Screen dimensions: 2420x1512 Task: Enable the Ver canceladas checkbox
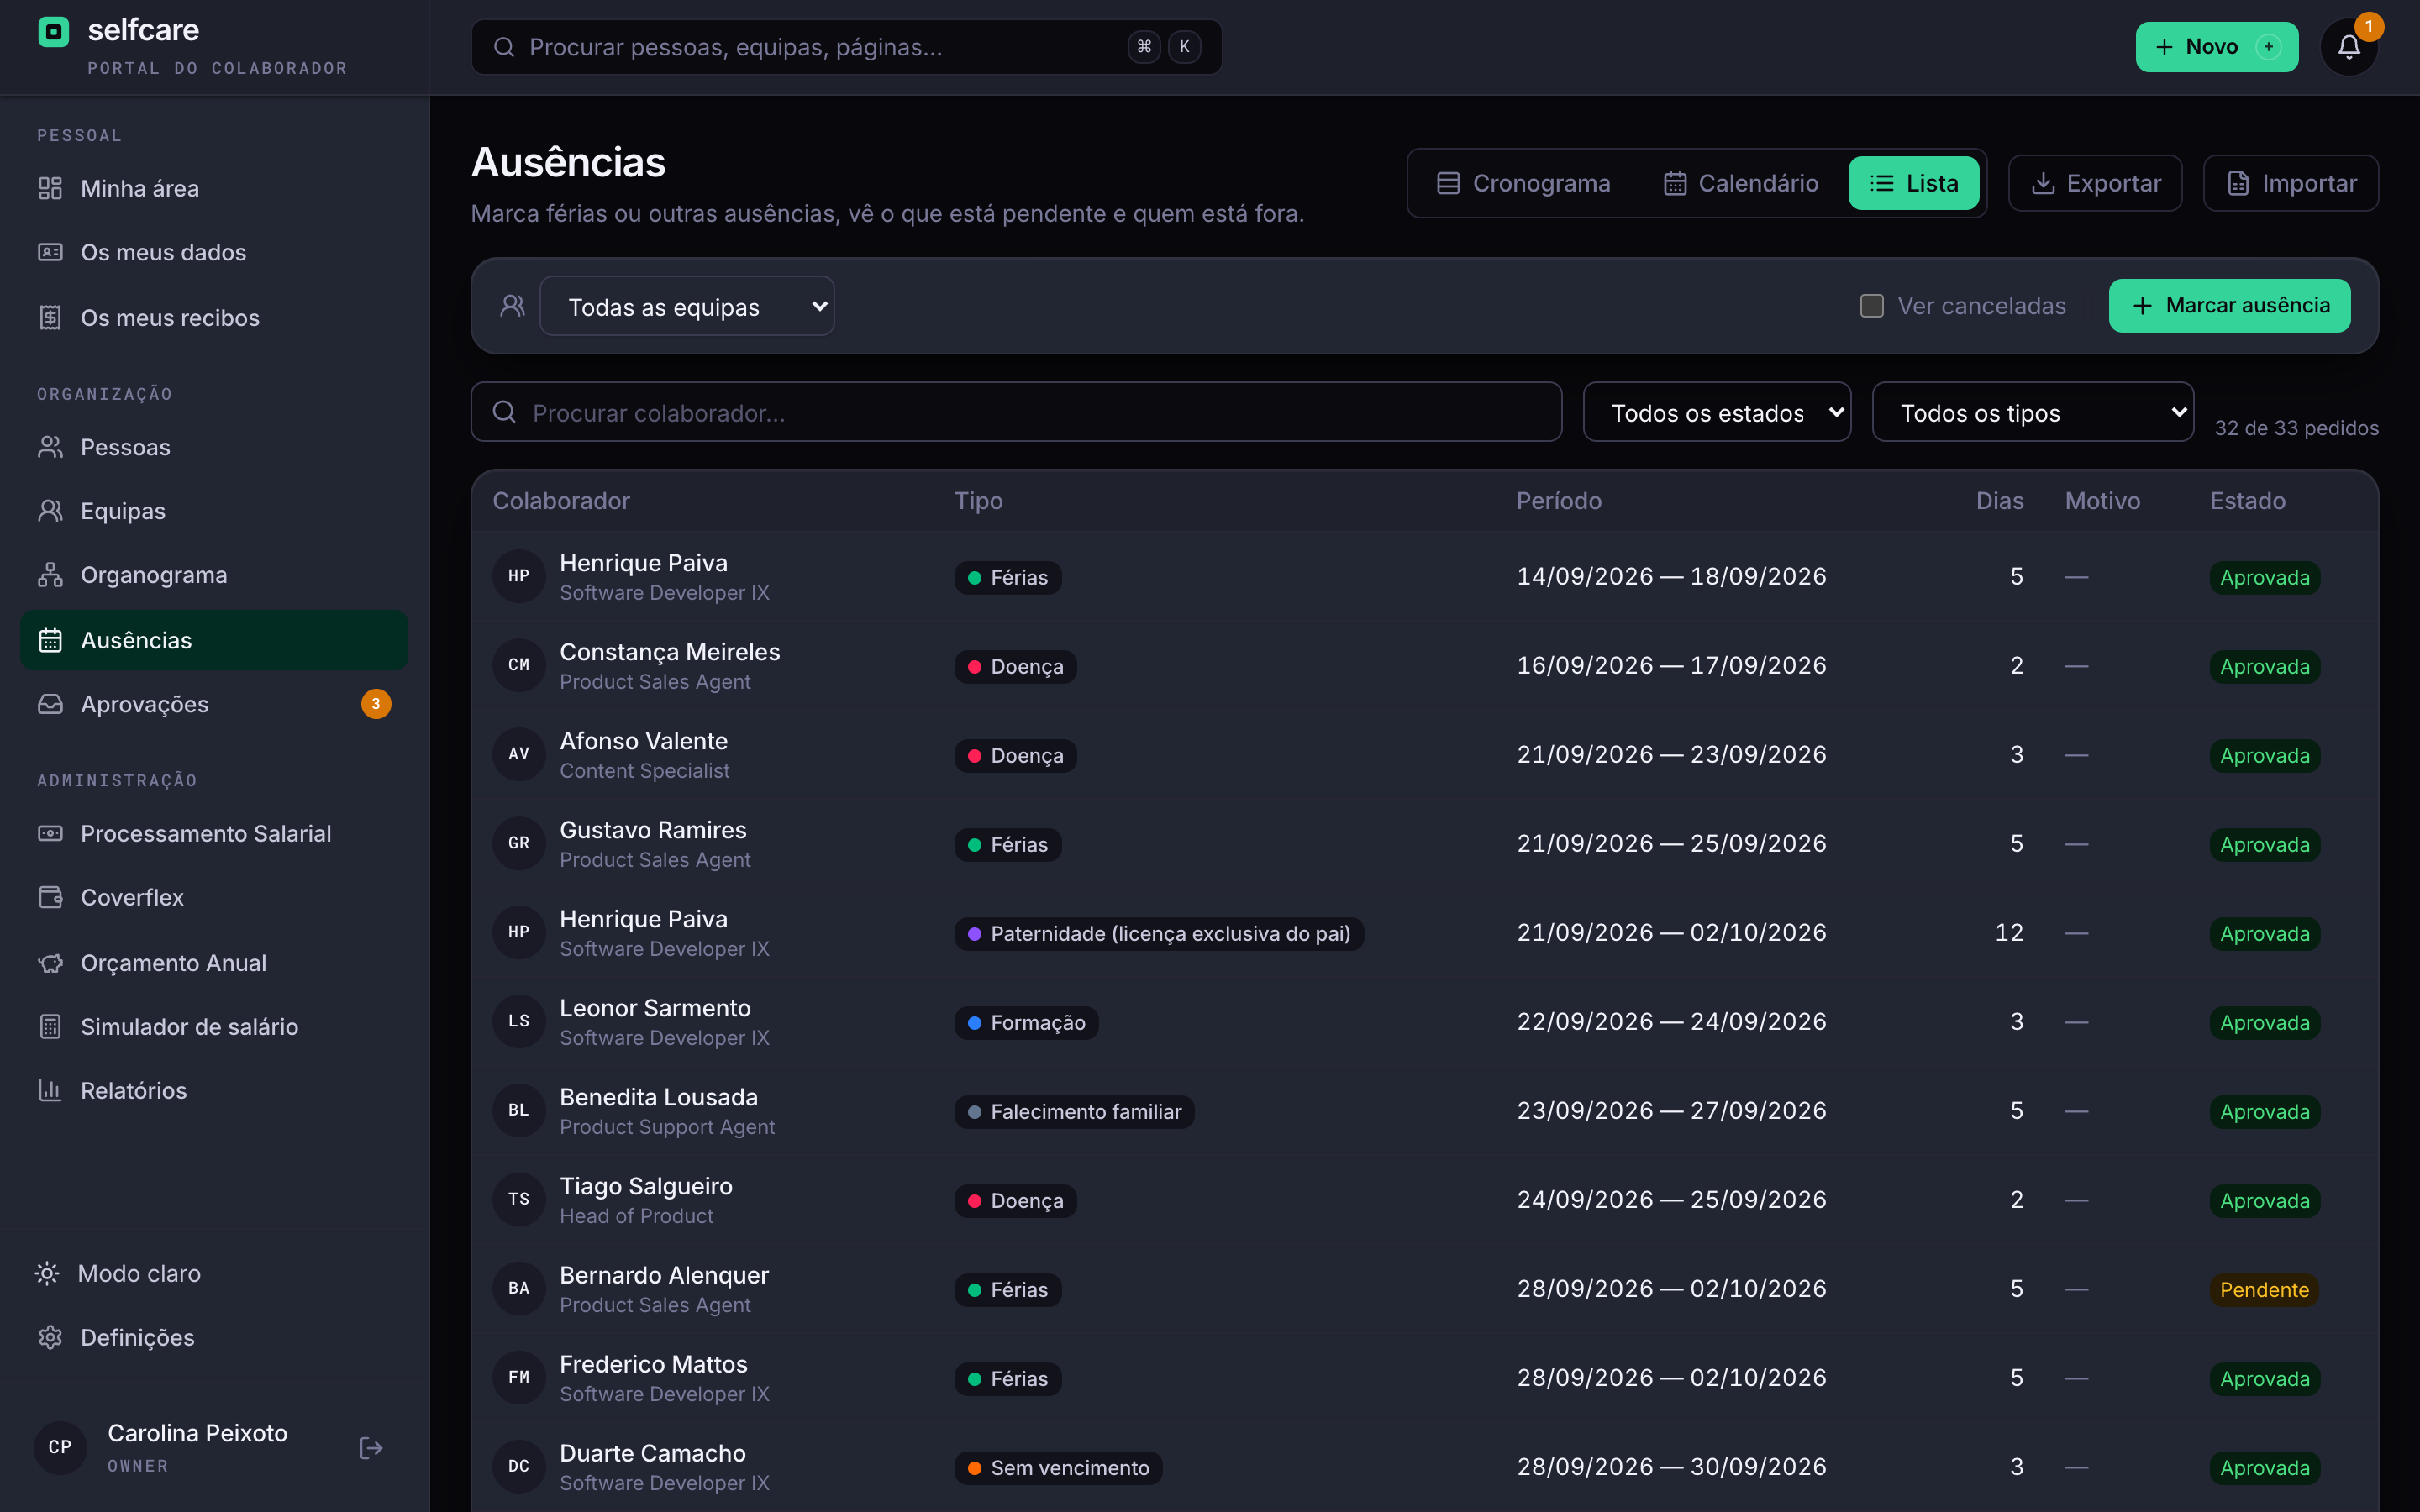[1871, 306]
